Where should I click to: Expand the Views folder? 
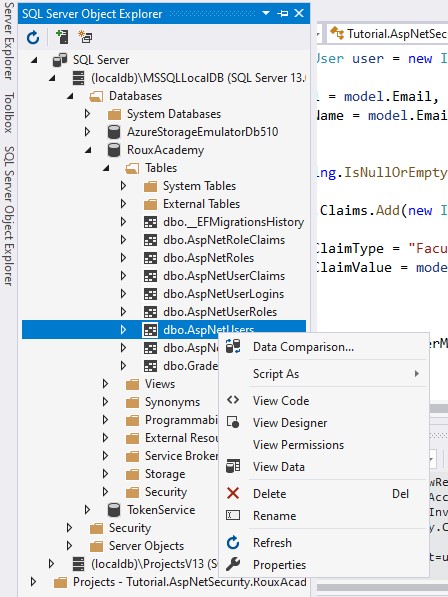pyautogui.click(x=105, y=384)
